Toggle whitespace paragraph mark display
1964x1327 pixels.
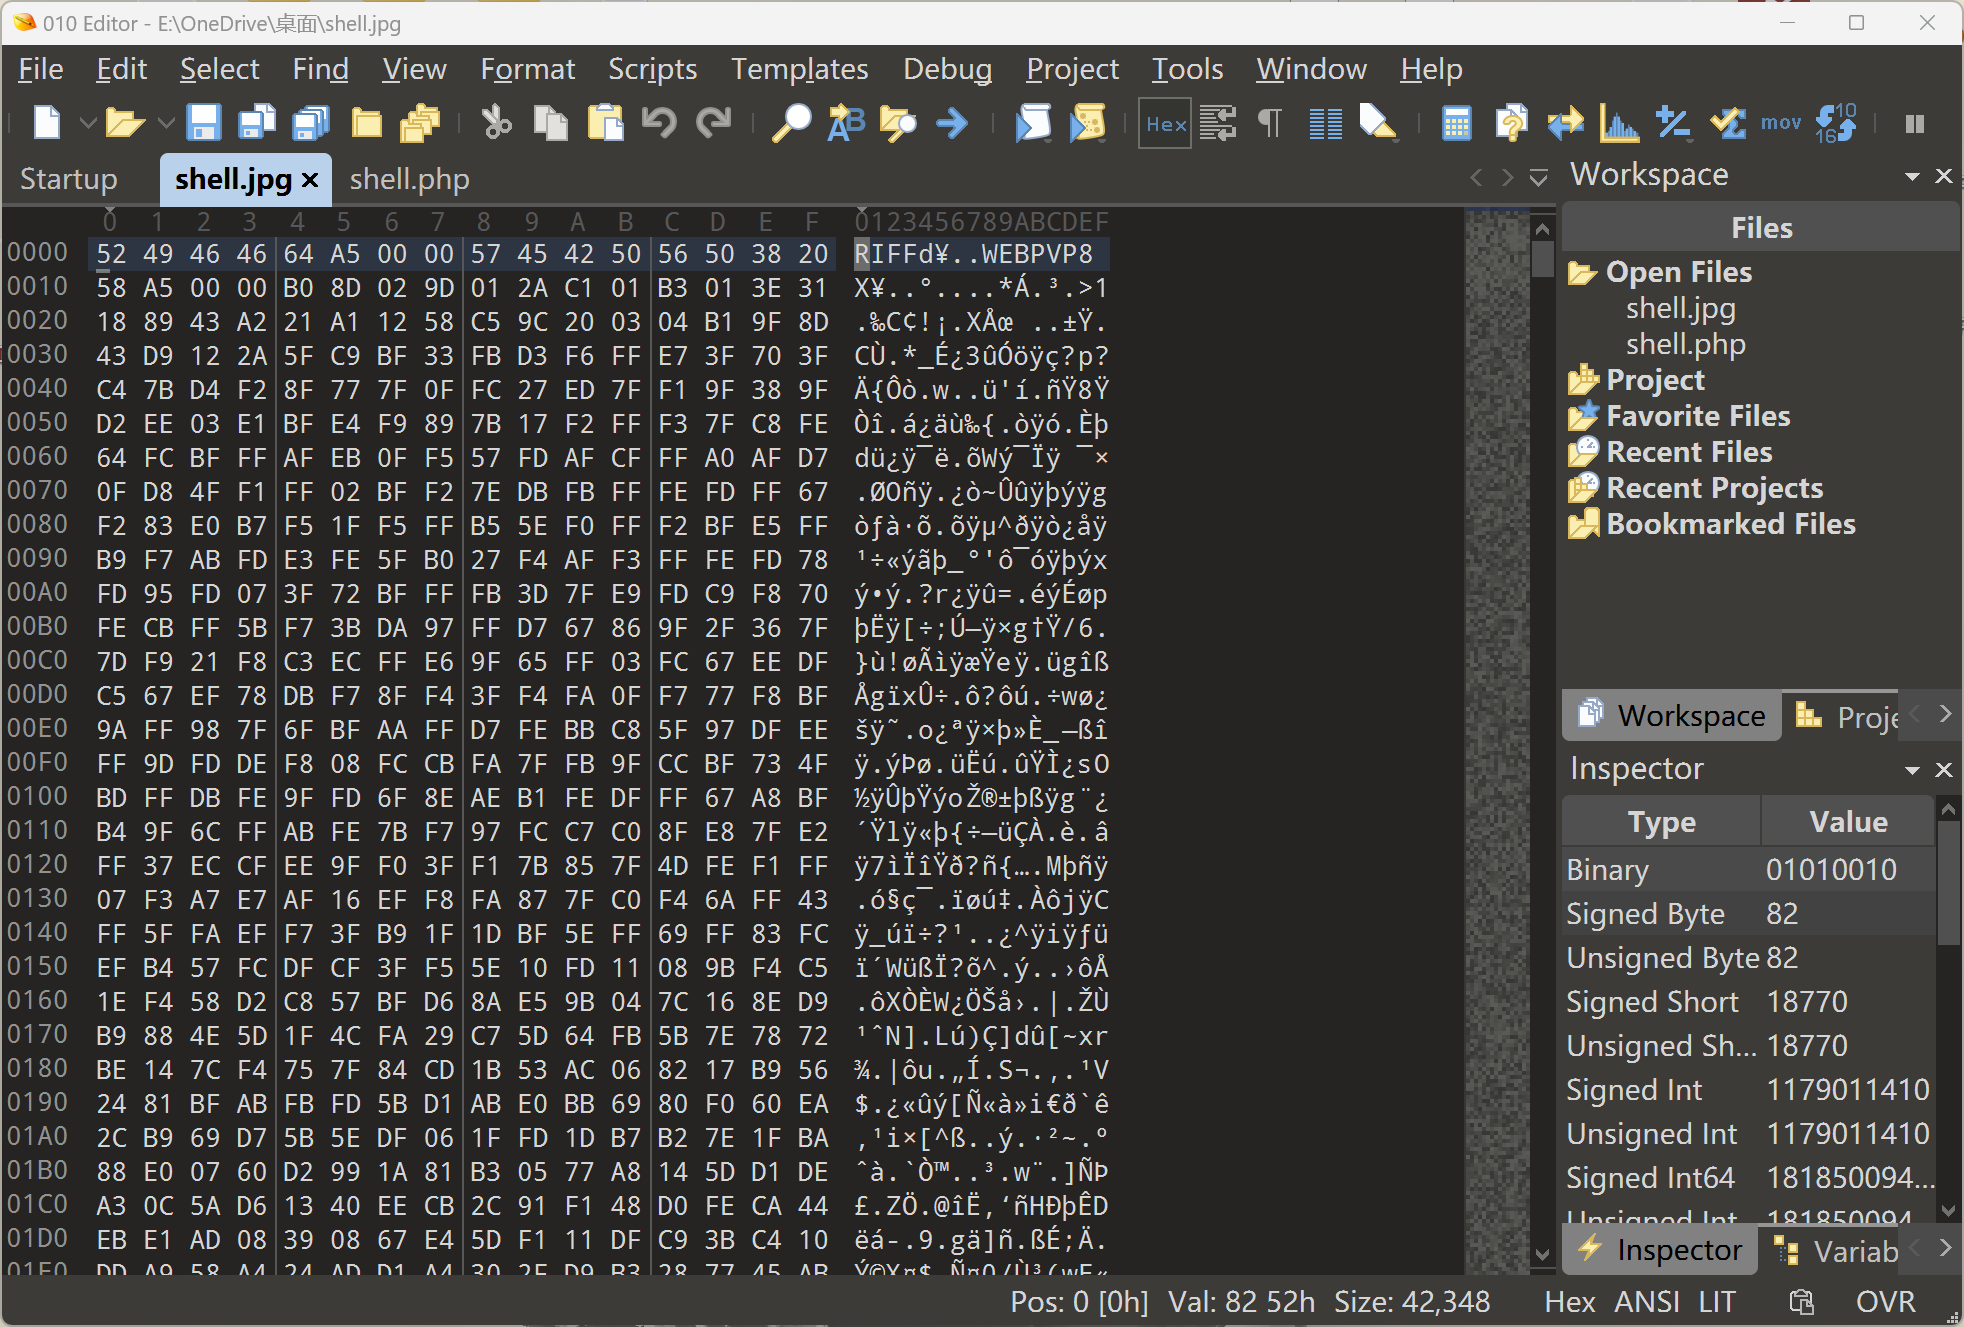point(1269,123)
